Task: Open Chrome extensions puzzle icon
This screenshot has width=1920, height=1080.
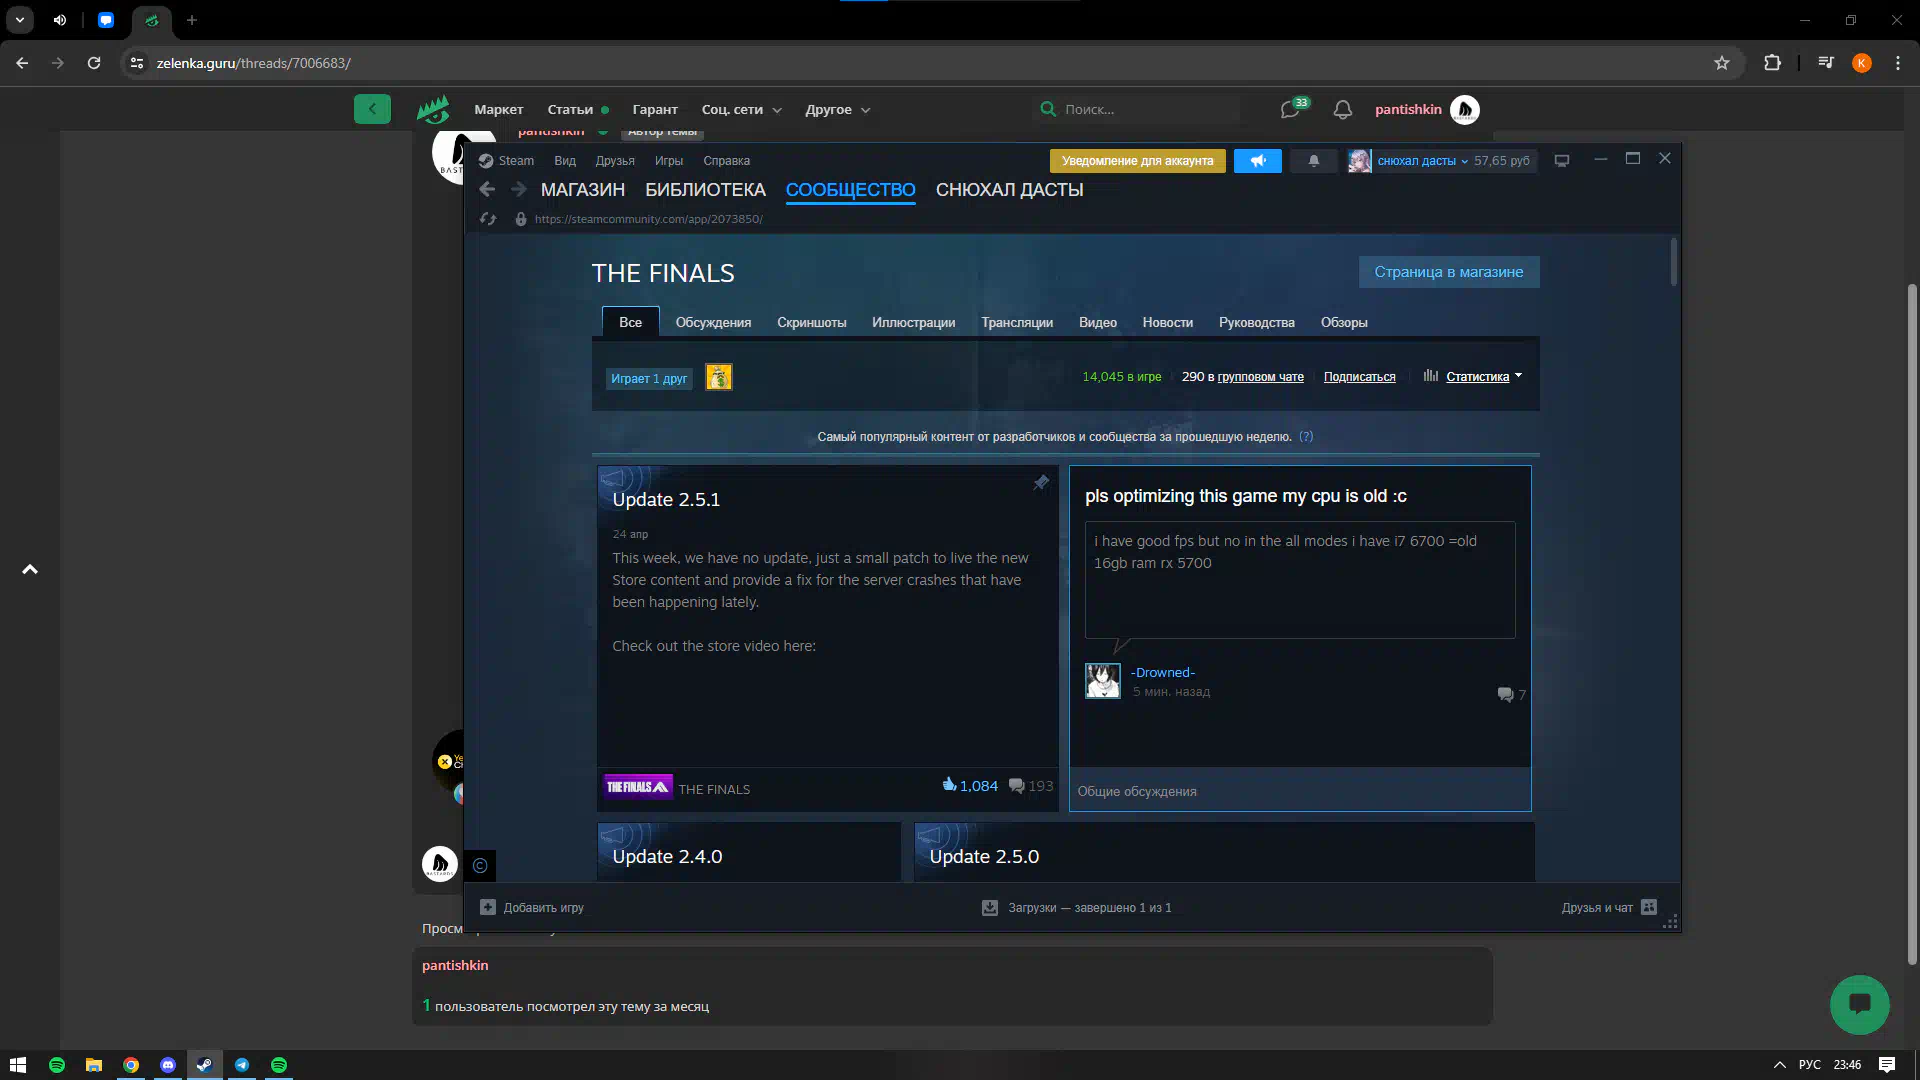Action: 1772,63
